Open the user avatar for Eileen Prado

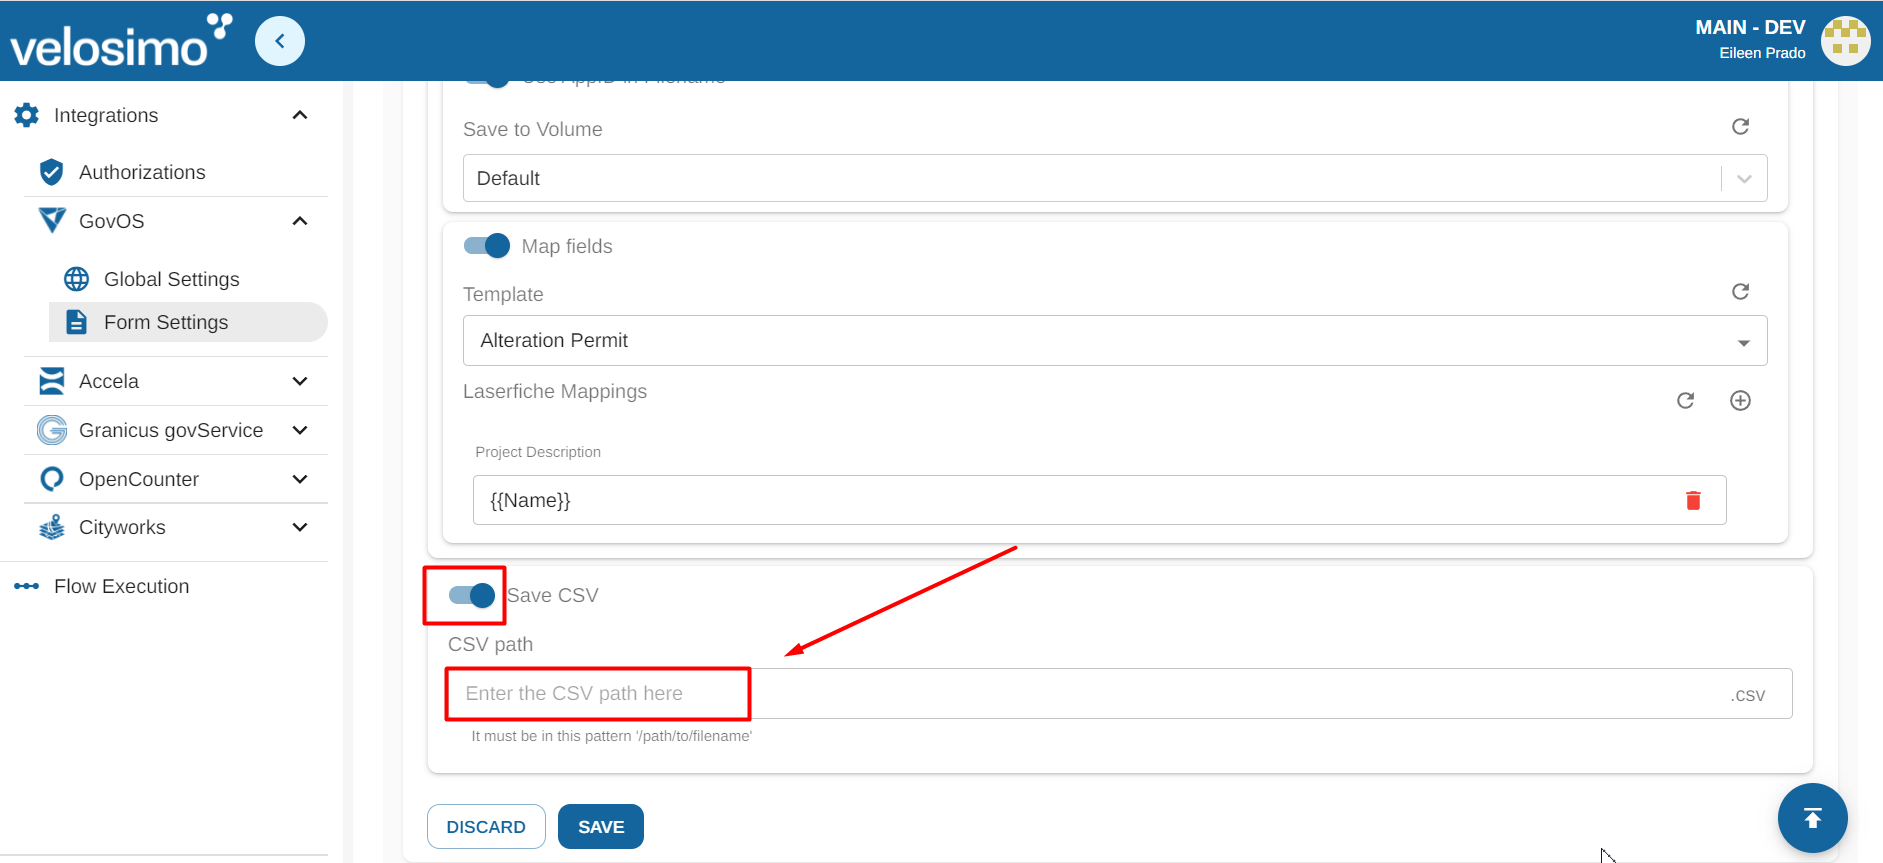click(x=1845, y=41)
